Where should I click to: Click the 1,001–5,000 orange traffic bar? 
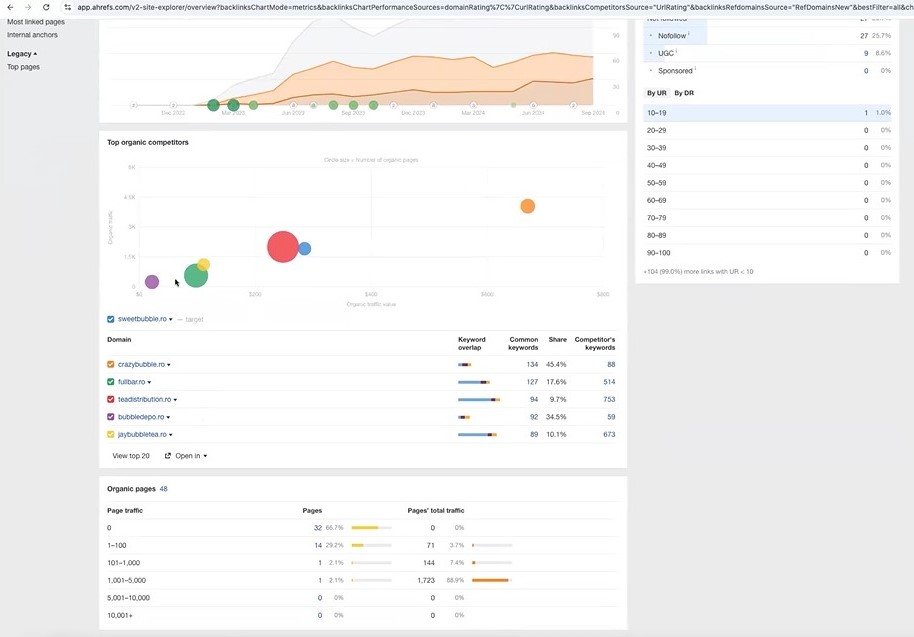click(x=490, y=580)
